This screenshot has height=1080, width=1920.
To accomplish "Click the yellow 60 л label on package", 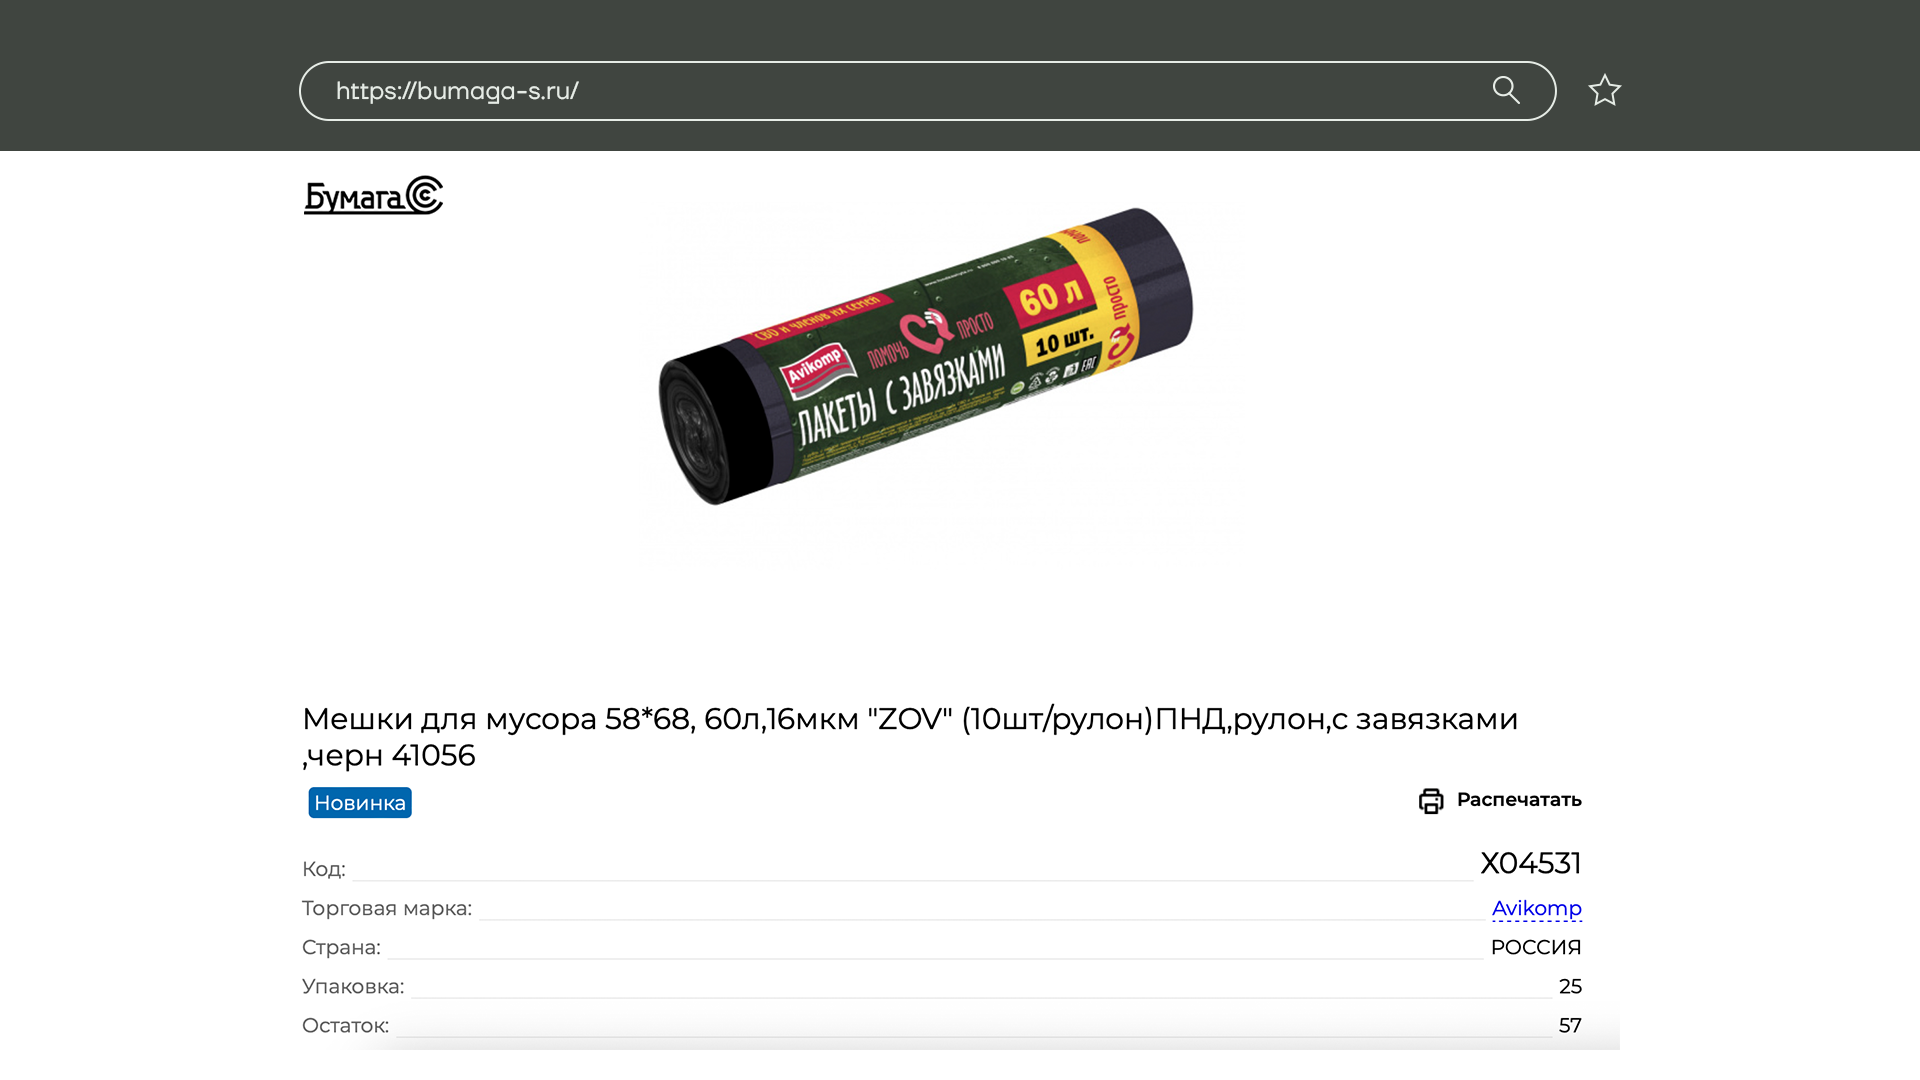I will tap(1051, 296).
